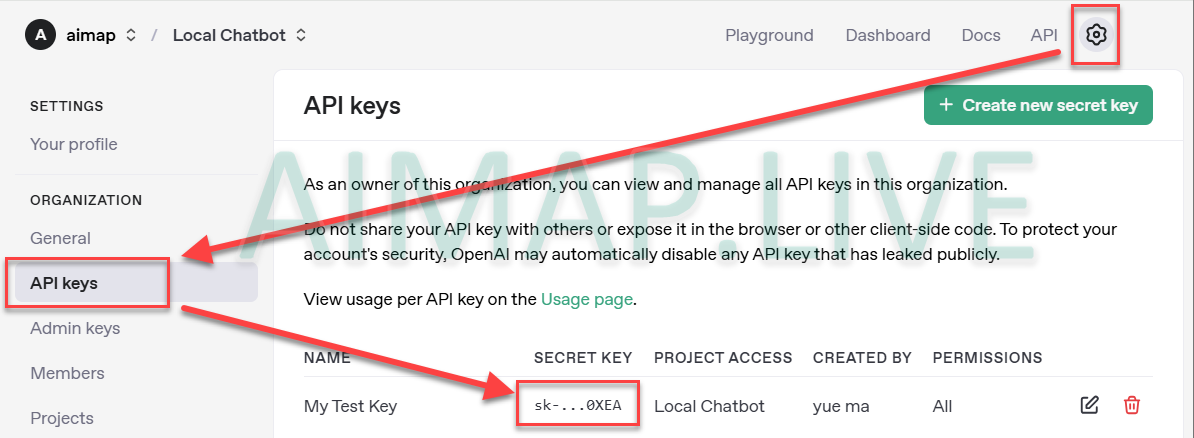Go to Projects in the sidebar
The image size is (1194, 438).
[x=62, y=418]
